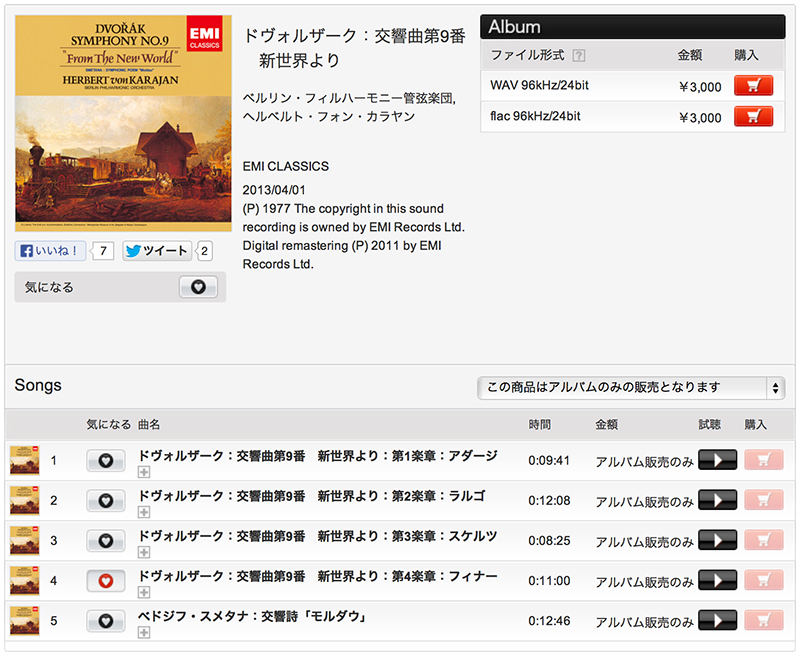Click disabled cart icon for track 2
Screen dimensions: 800x656
(x=764, y=500)
